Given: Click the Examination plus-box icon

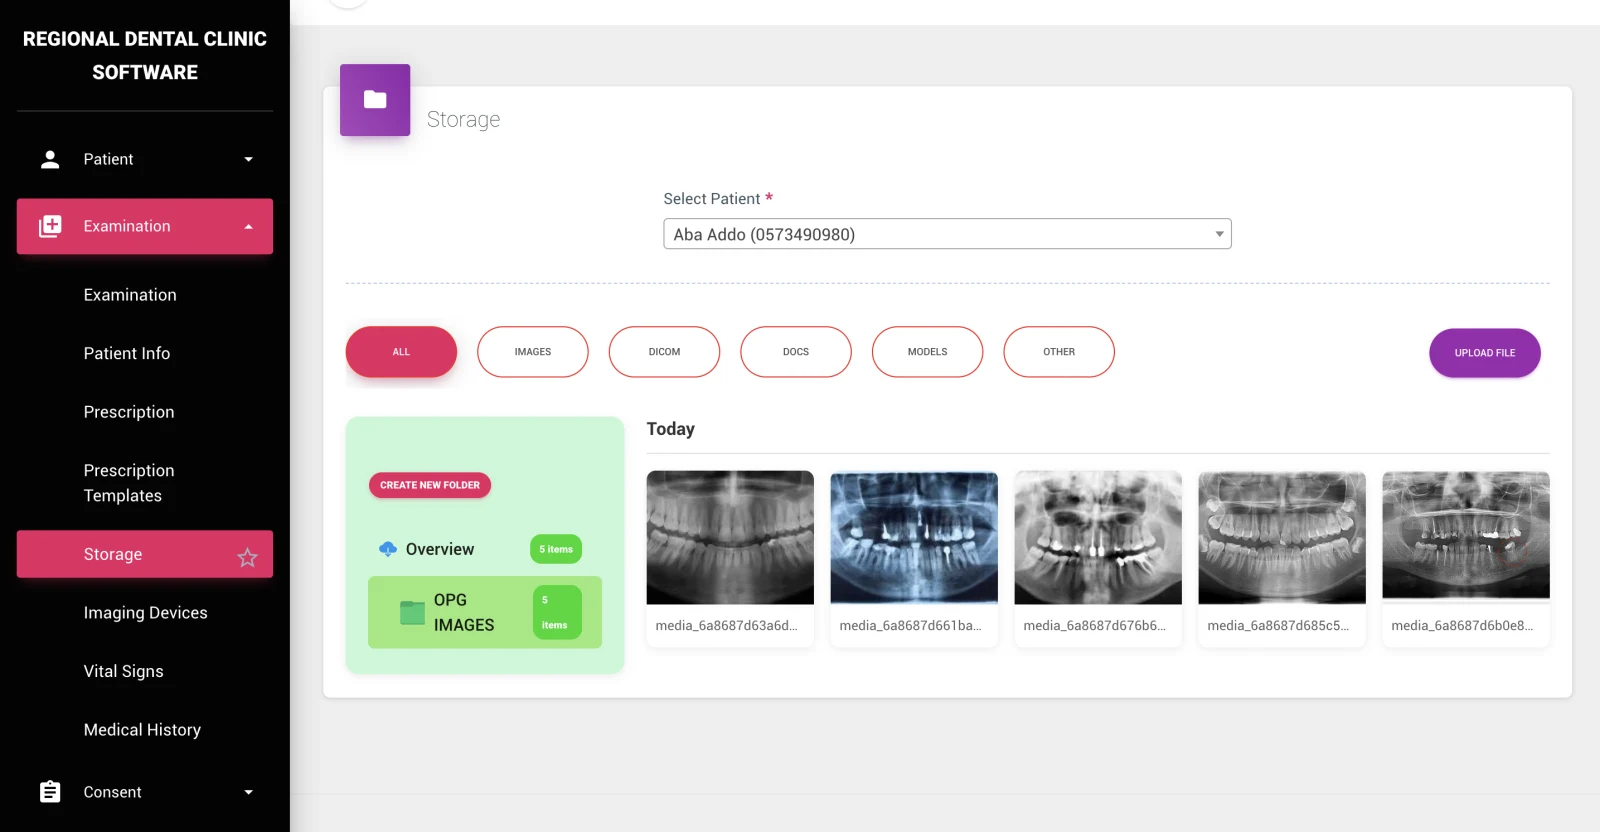Looking at the screenshot, I should (50, 226).
